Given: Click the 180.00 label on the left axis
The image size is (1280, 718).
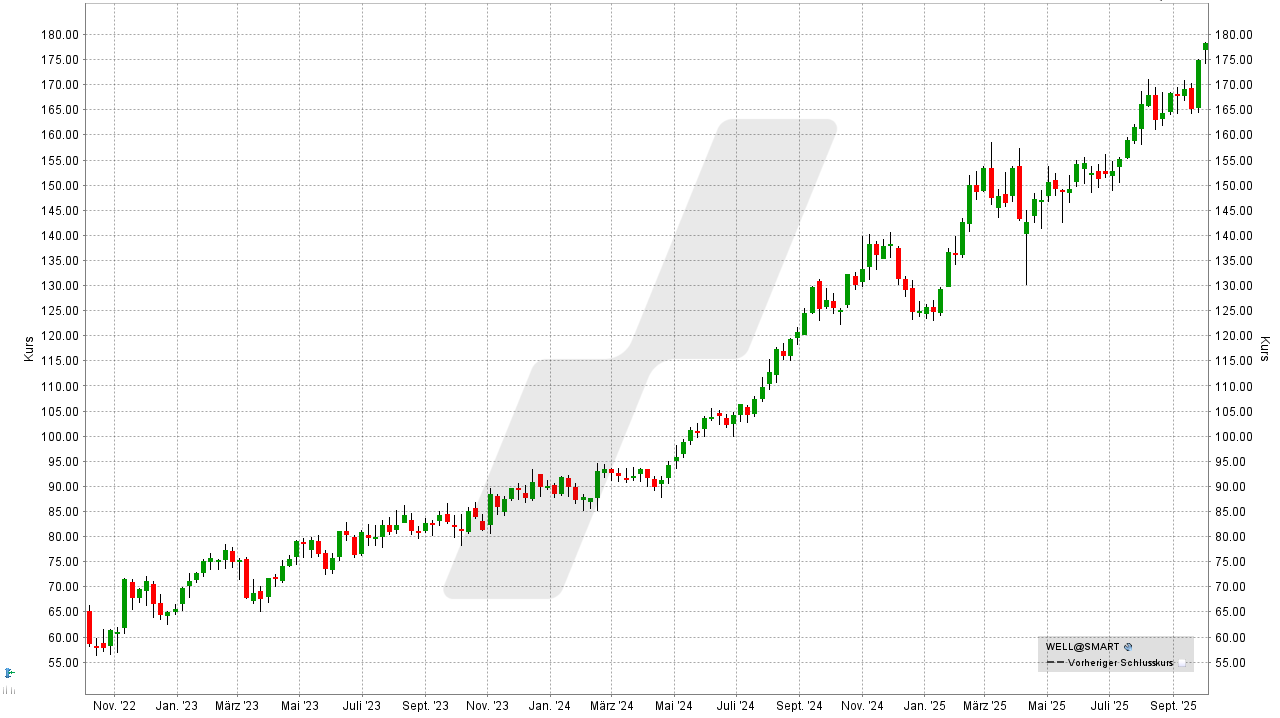Looking at the screenshot, I should coord(58,34).
